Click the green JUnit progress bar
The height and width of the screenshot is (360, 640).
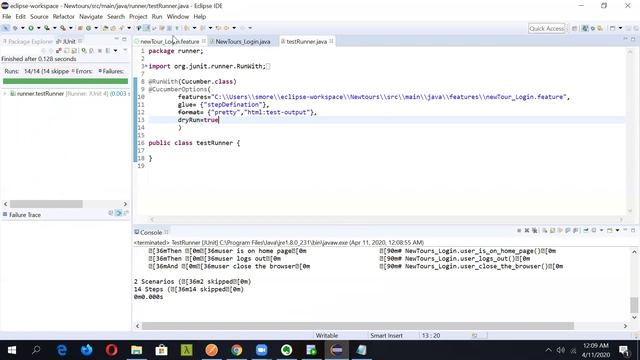pyautogui.click(x=65, y=81)
